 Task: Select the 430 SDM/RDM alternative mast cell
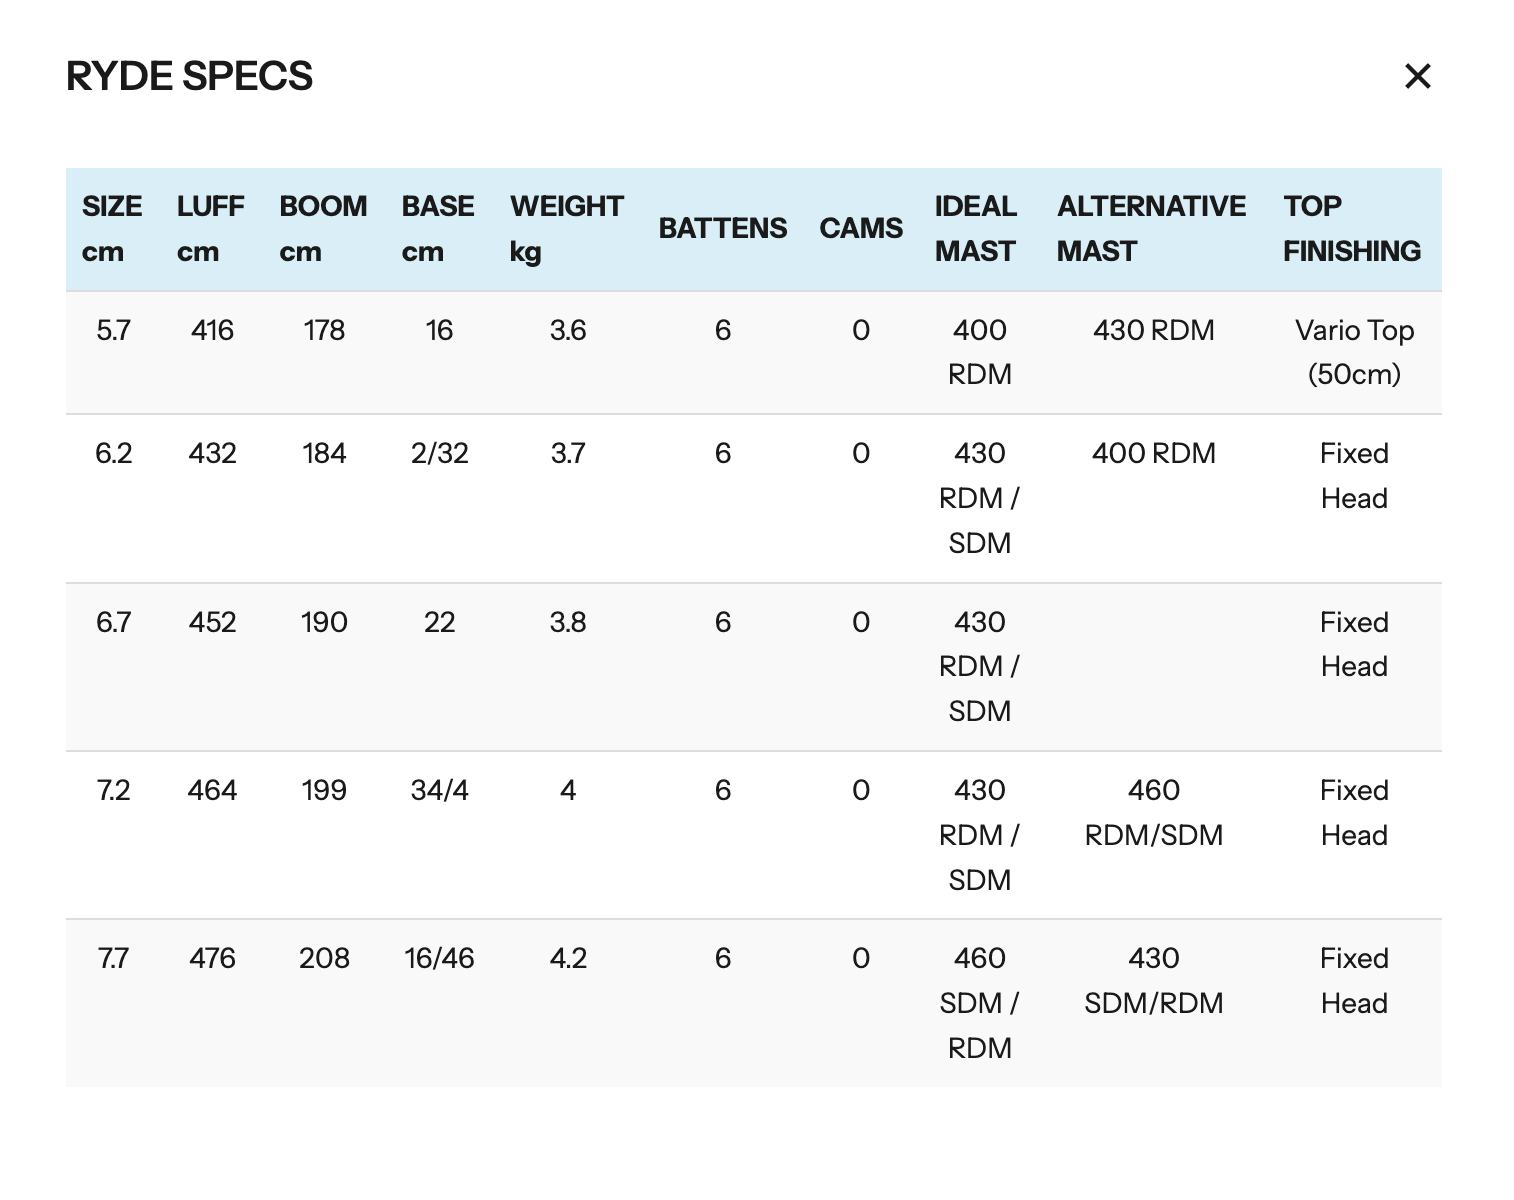(1153, 980)
